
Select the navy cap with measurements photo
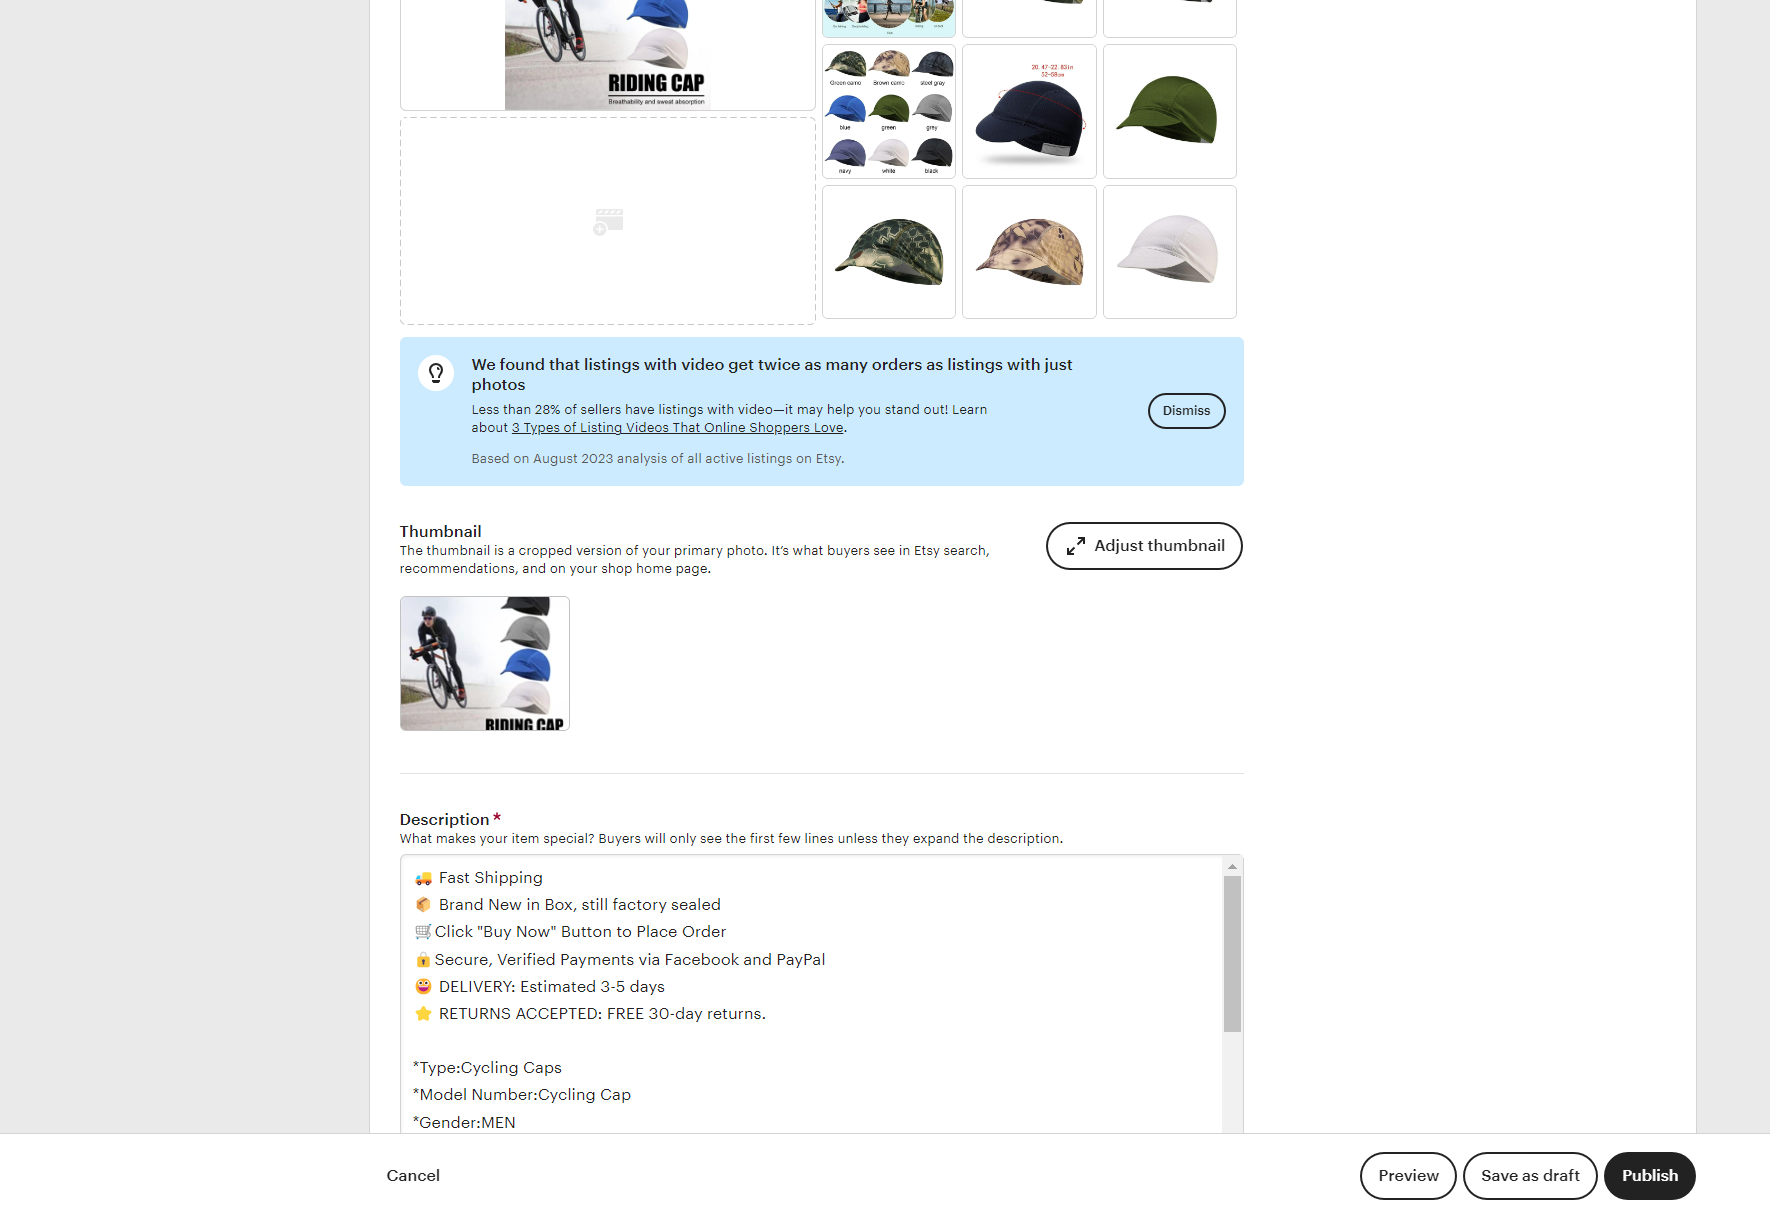click(1029, 111)
